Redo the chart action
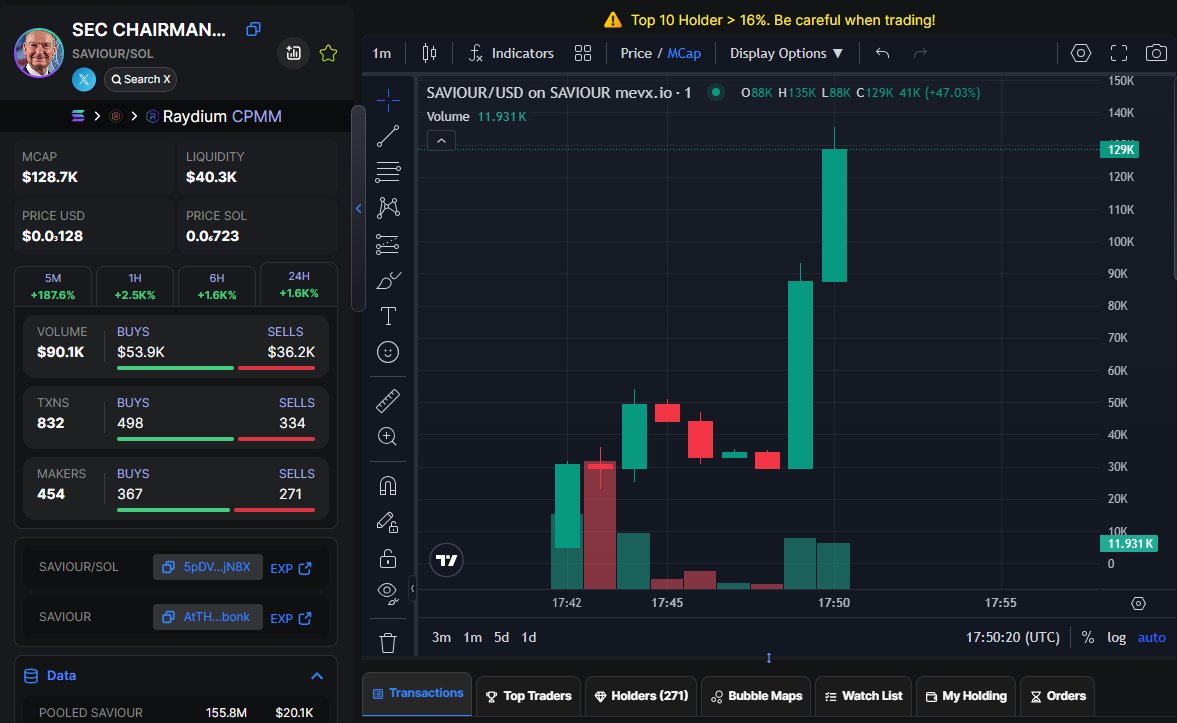1177x723 pixels. [920, 53]
